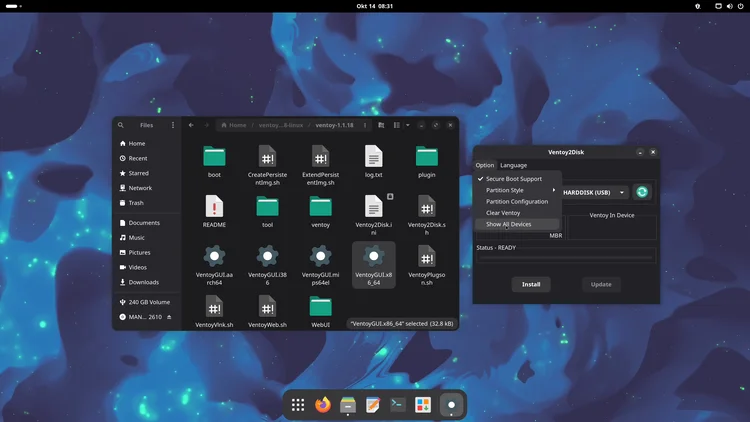
Task: Open the HARDDISK (USB) device dropdown
Action: click(594, 192)
